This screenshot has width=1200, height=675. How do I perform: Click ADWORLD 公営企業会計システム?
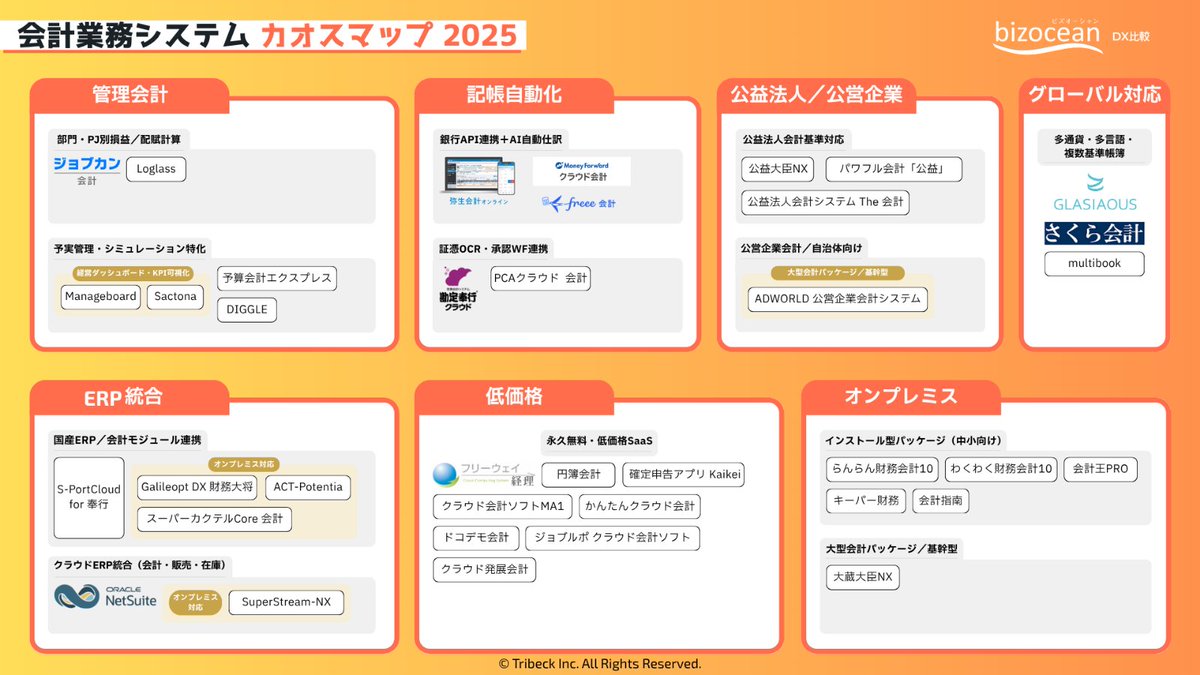pos(838,299)
